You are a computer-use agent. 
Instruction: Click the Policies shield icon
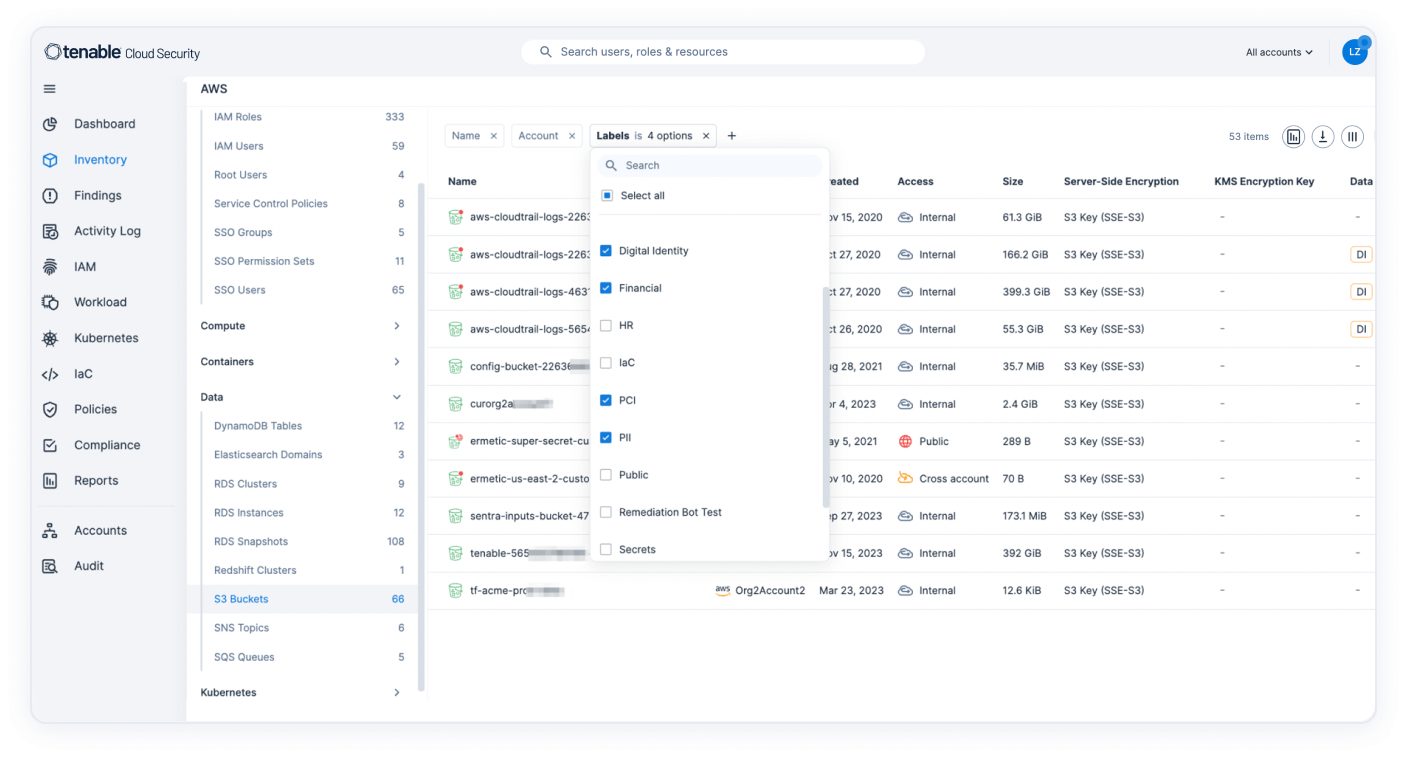pyautogui.click(x=50, y=410)
